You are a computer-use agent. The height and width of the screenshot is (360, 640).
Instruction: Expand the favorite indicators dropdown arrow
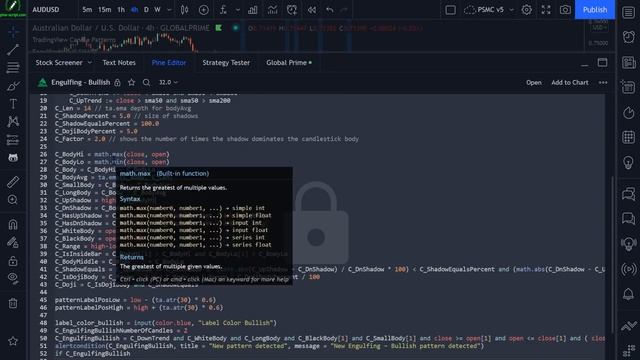(238, 9)
